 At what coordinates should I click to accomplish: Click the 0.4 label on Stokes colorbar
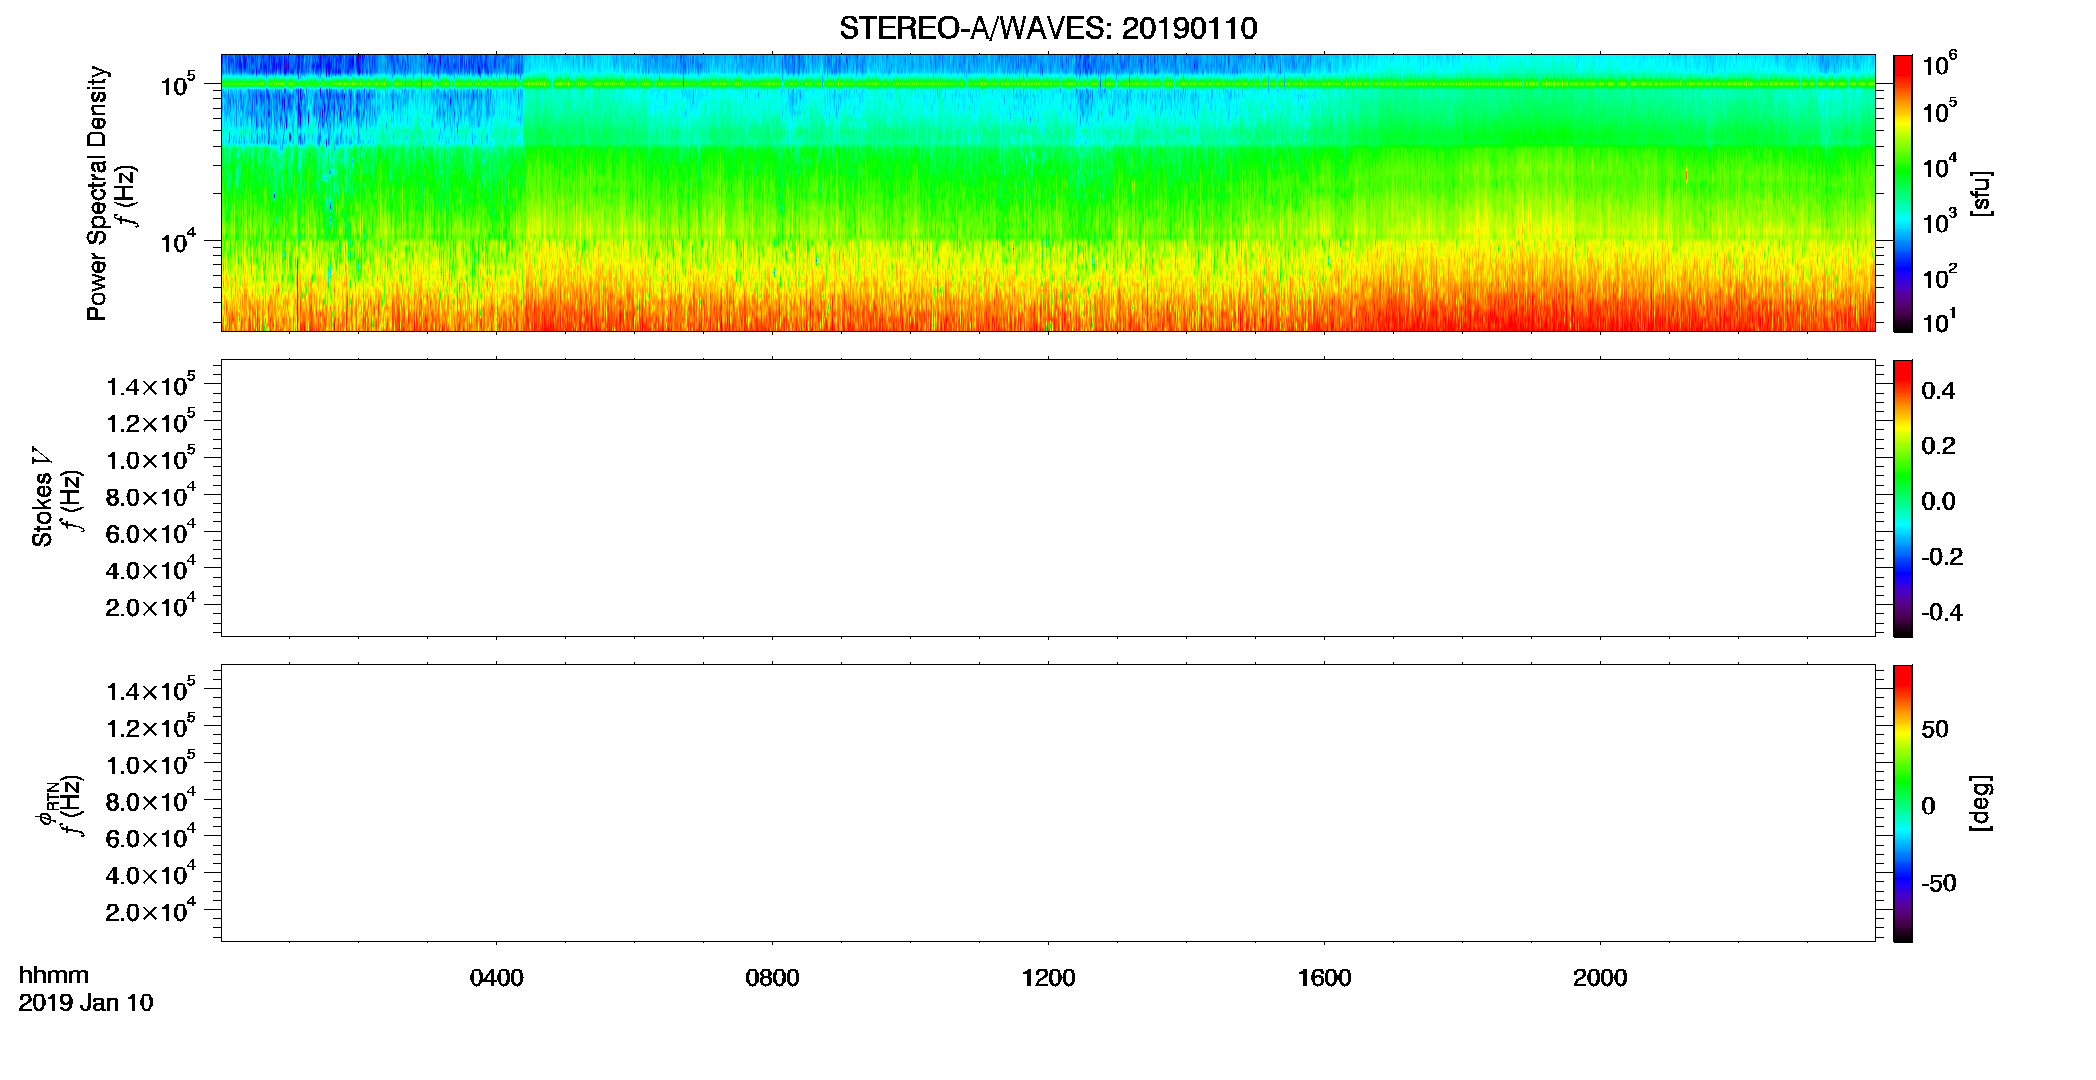pos(1938,390)
